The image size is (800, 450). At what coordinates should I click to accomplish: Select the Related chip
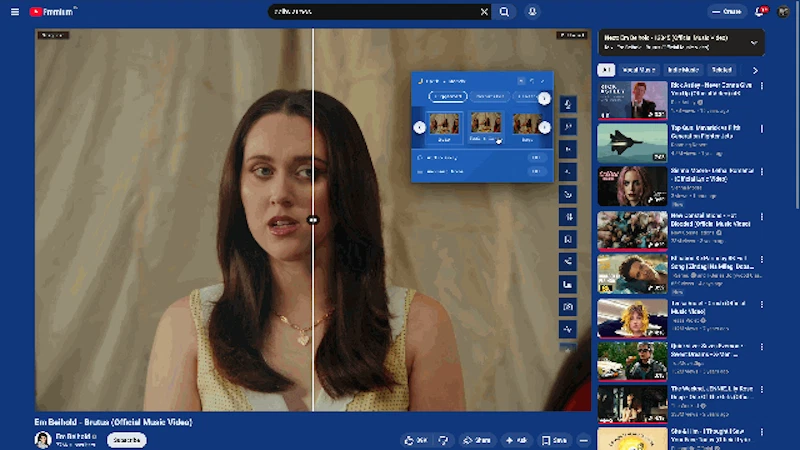tap(721, 70)
